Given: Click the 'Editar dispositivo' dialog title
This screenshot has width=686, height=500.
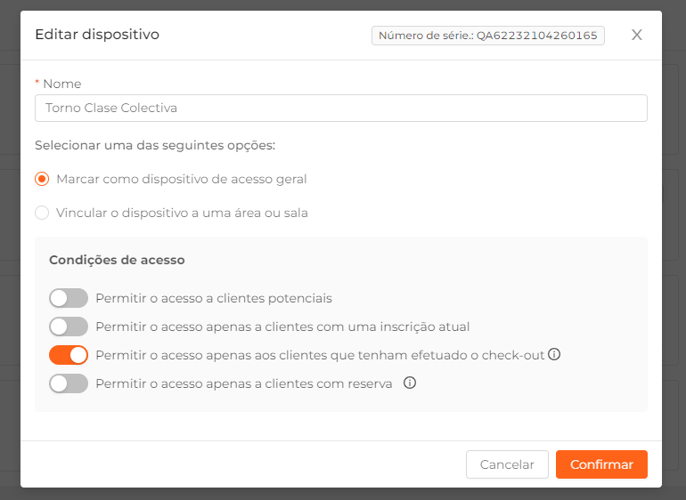Looking at the screenshot, I should [97, 34].
